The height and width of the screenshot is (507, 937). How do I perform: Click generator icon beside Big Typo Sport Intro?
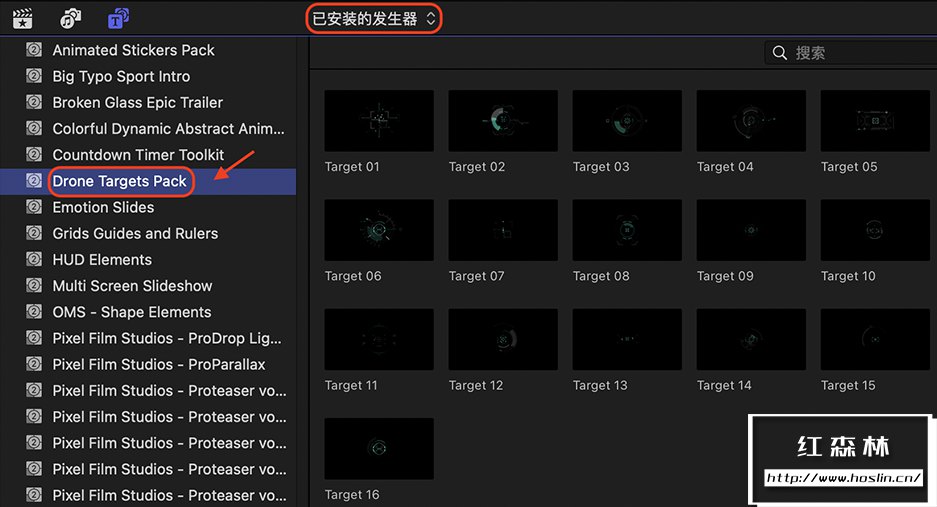coord(34,76)
